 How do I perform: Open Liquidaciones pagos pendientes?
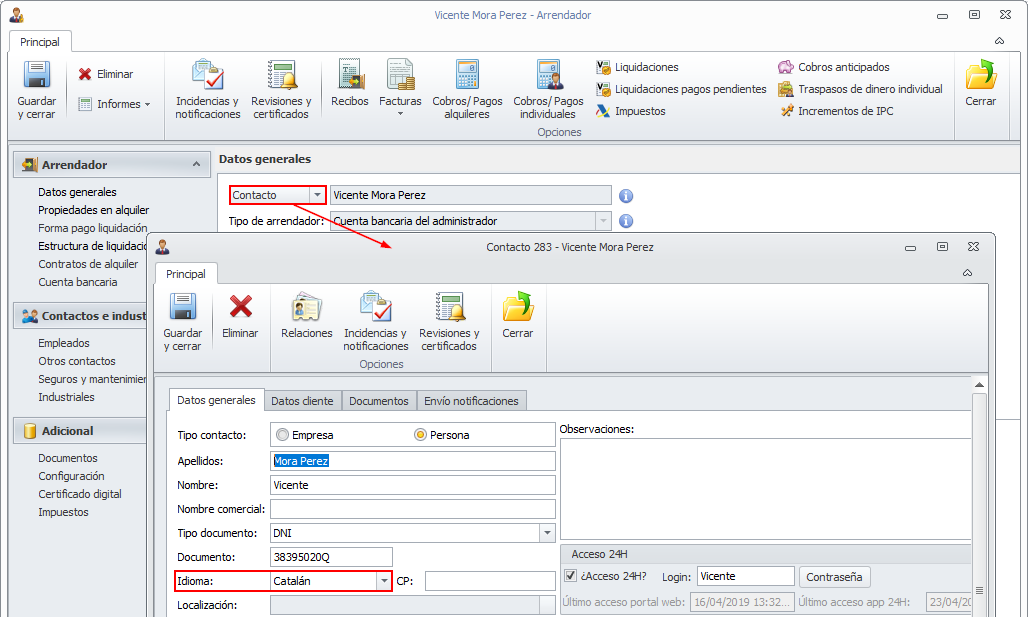point(681,89)
